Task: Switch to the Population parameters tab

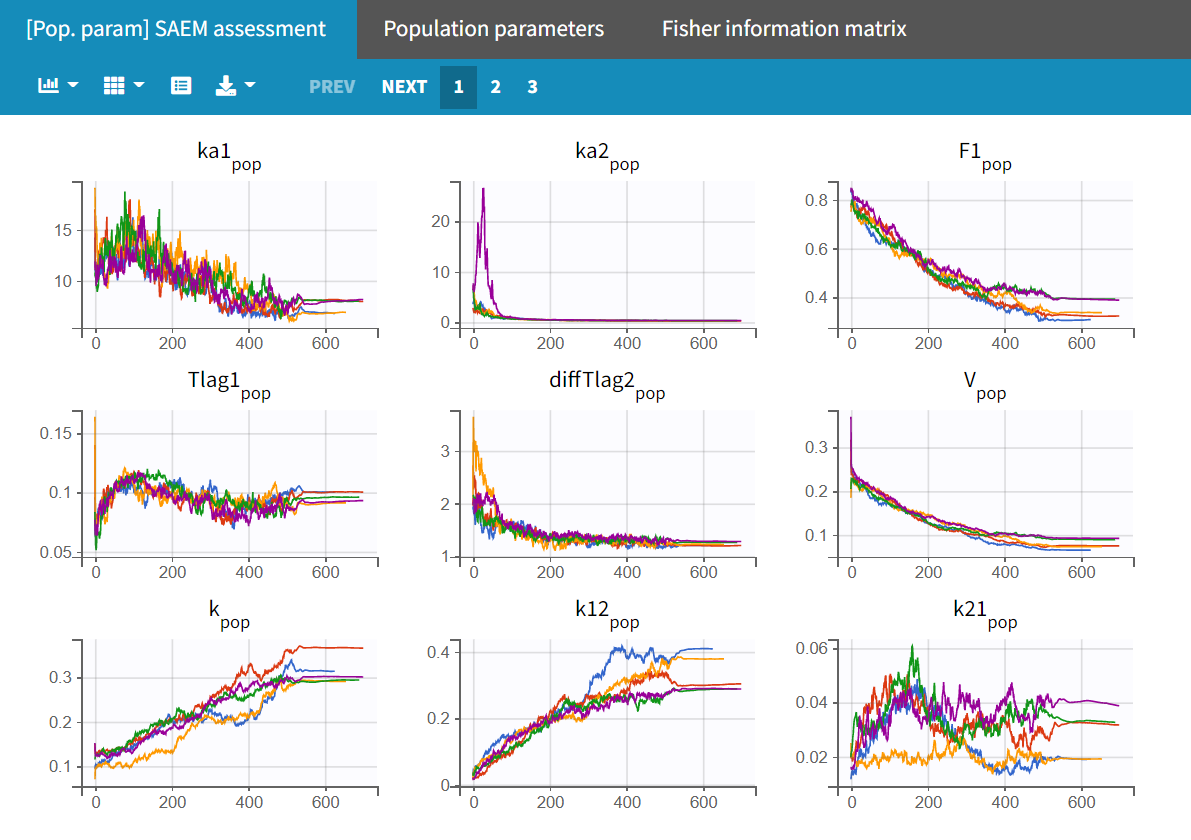Action: 493,29
